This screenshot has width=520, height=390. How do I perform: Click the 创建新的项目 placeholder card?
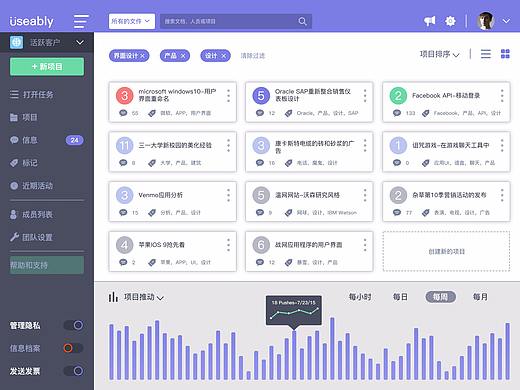tap(446, 251)
